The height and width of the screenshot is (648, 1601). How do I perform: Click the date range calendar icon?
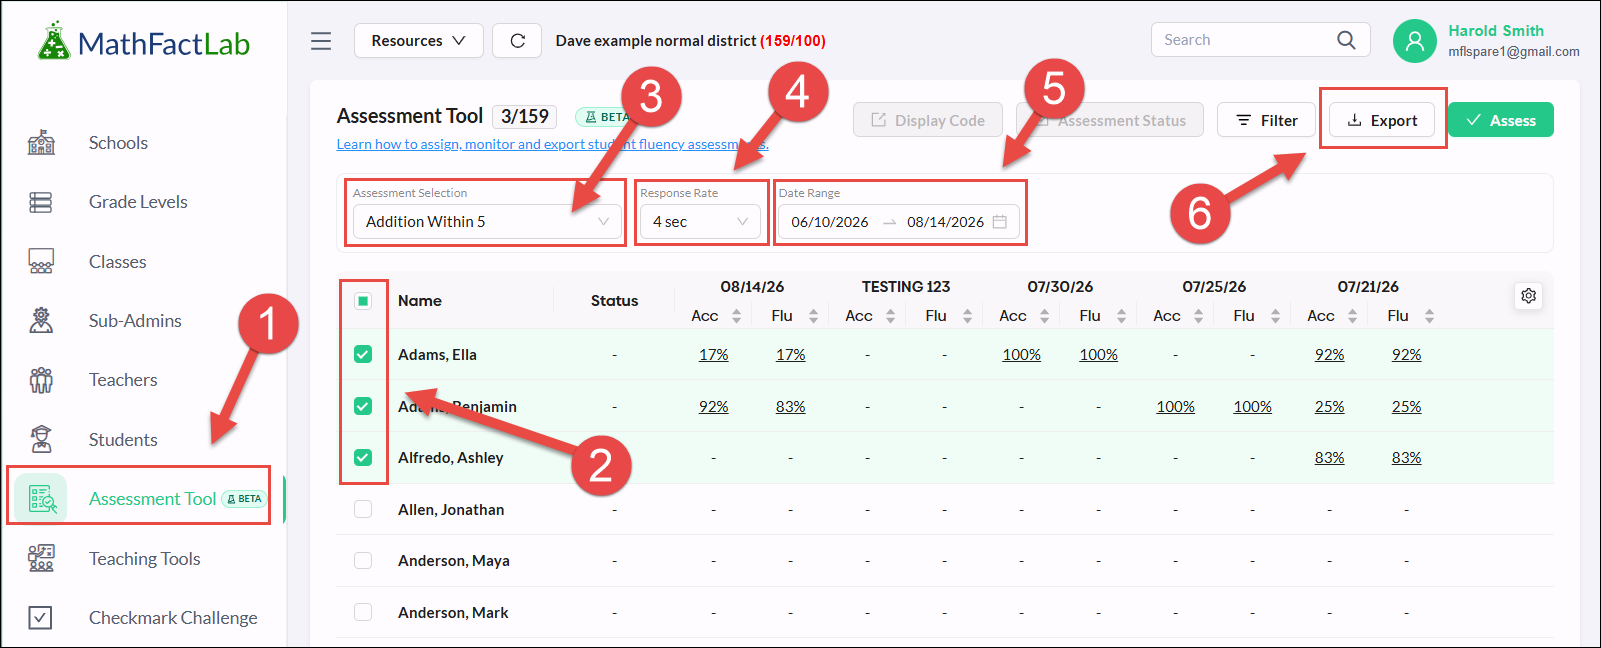(999, 222)
